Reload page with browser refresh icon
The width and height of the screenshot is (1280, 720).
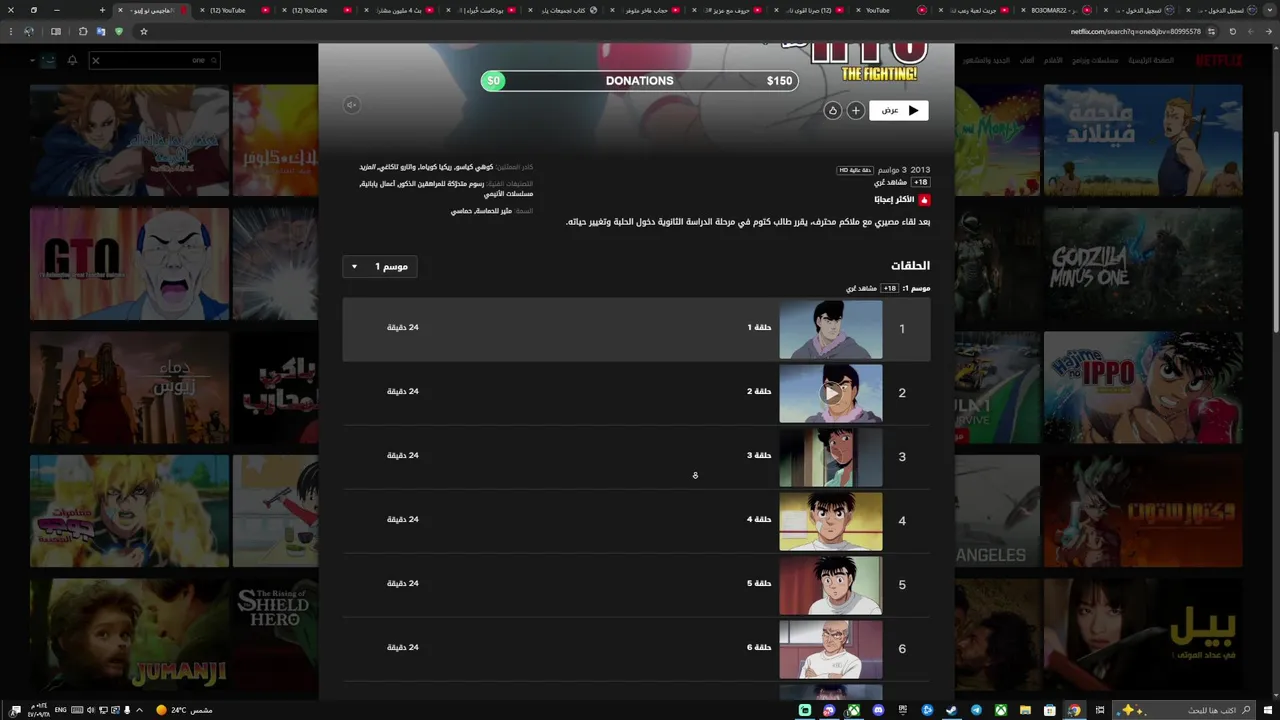[x=1232, y=31]
